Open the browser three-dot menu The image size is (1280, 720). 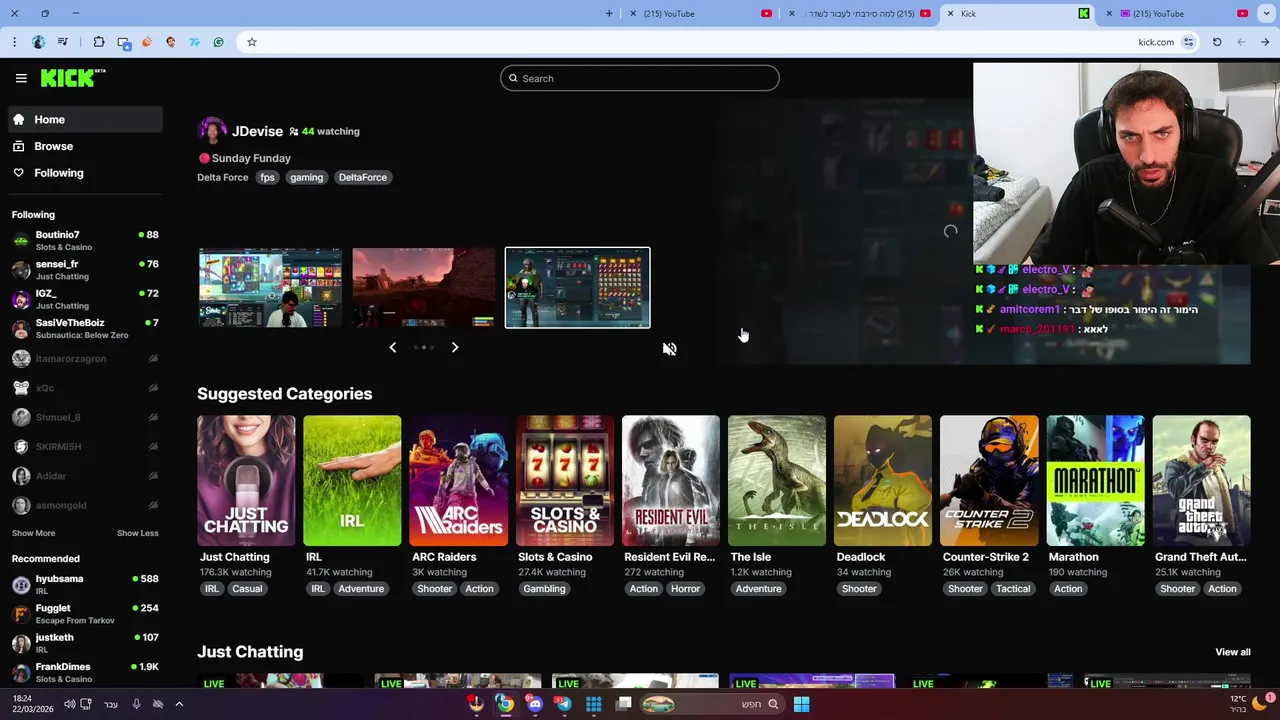tap(14, 42)
